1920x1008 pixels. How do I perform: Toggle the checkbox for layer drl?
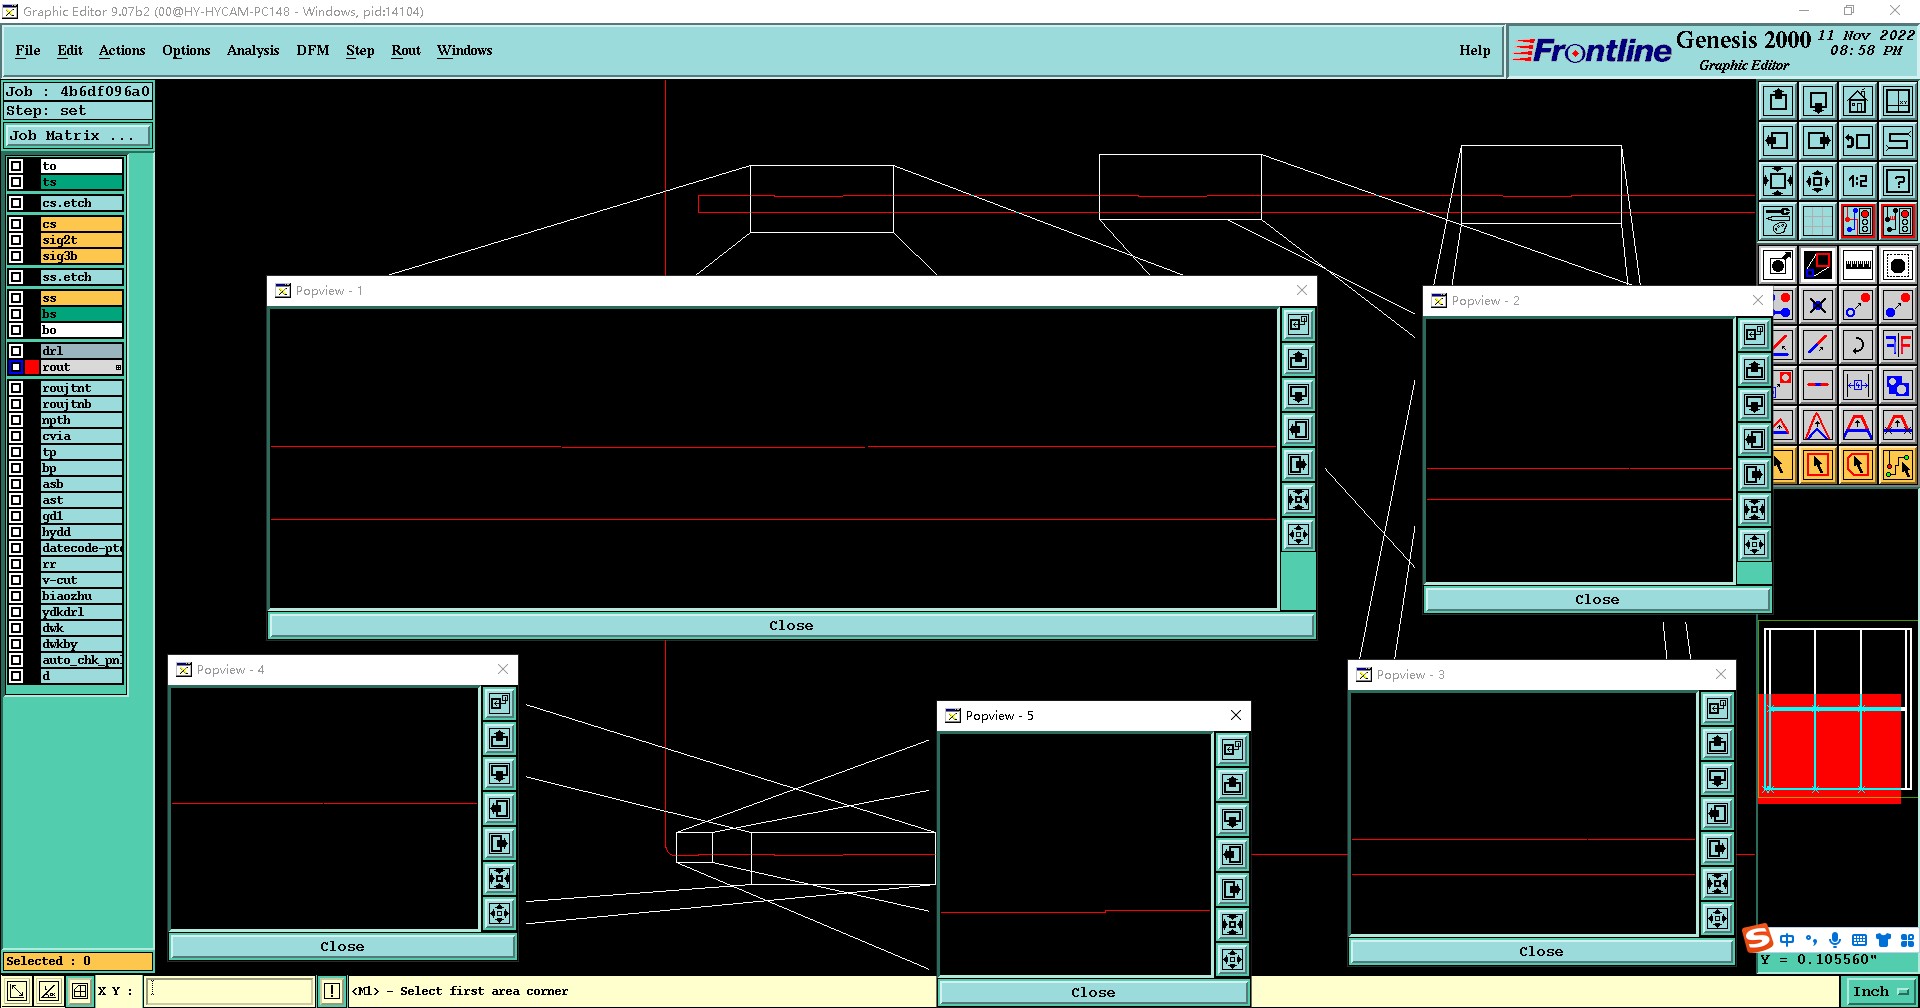pyautogui.click(x=16, y=351)
